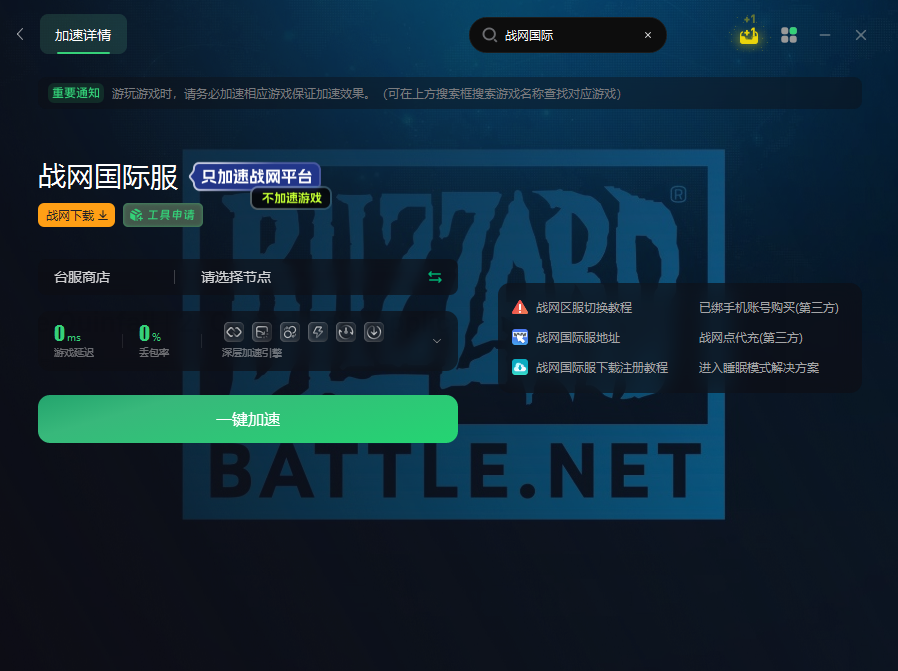Click the 只加速战网平台 label tag
This screenshot has height=671, width=898.
point(255,176)
